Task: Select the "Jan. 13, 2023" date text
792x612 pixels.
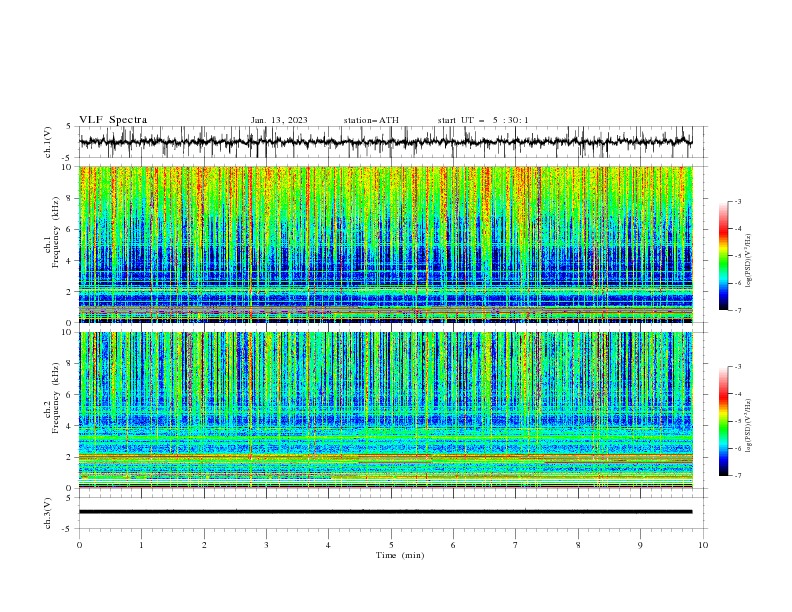Action: point(279,120)
